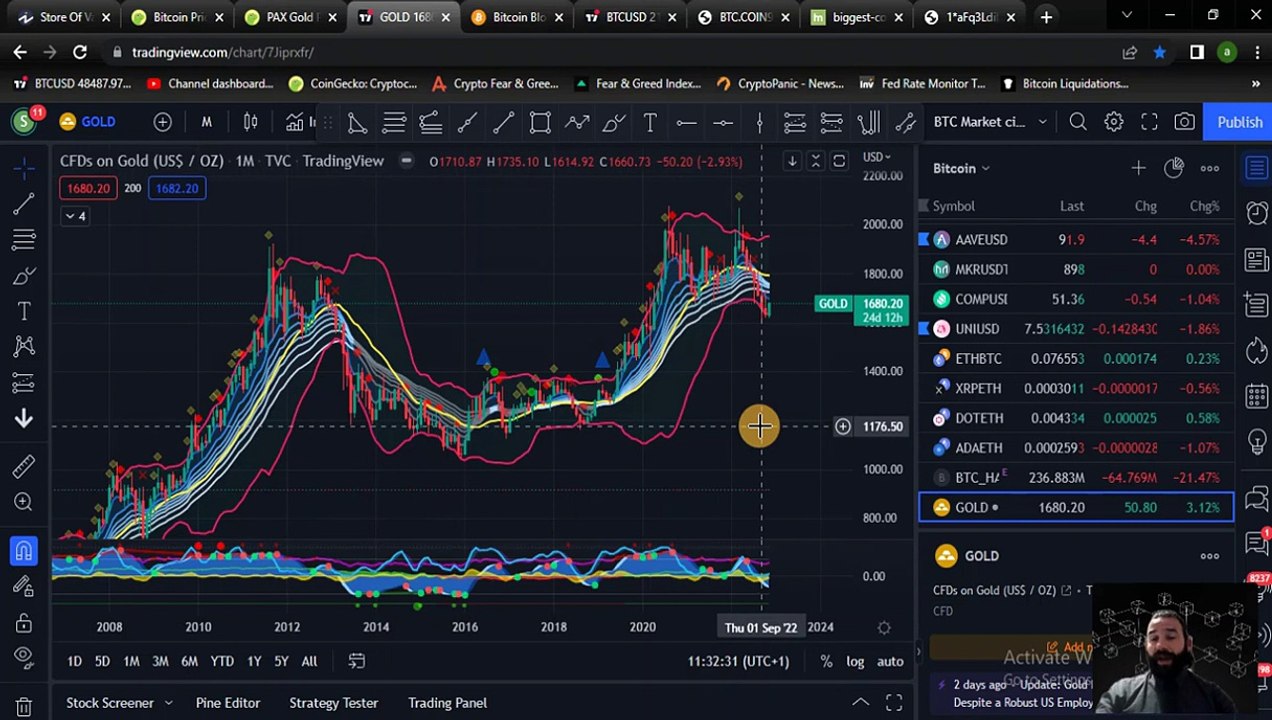Screen dimensions: 1272x720
Task: Select the zoom-in tool in left sidebar
Action: 24,502
